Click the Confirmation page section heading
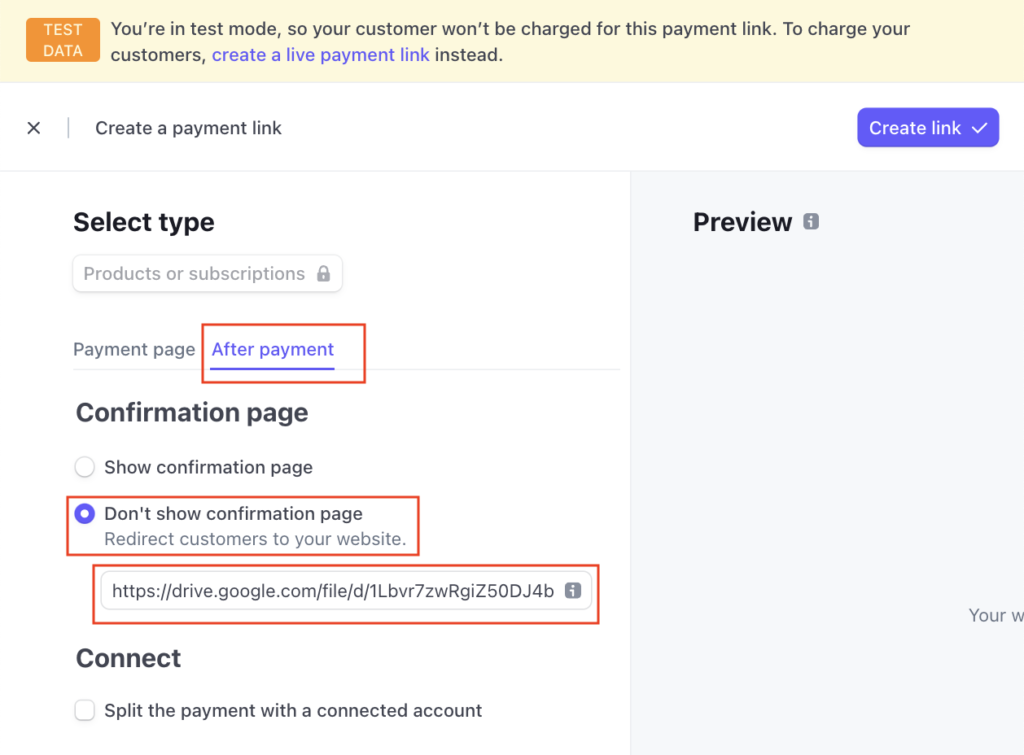The image size is (1024, 755). [x=192, y=413]
